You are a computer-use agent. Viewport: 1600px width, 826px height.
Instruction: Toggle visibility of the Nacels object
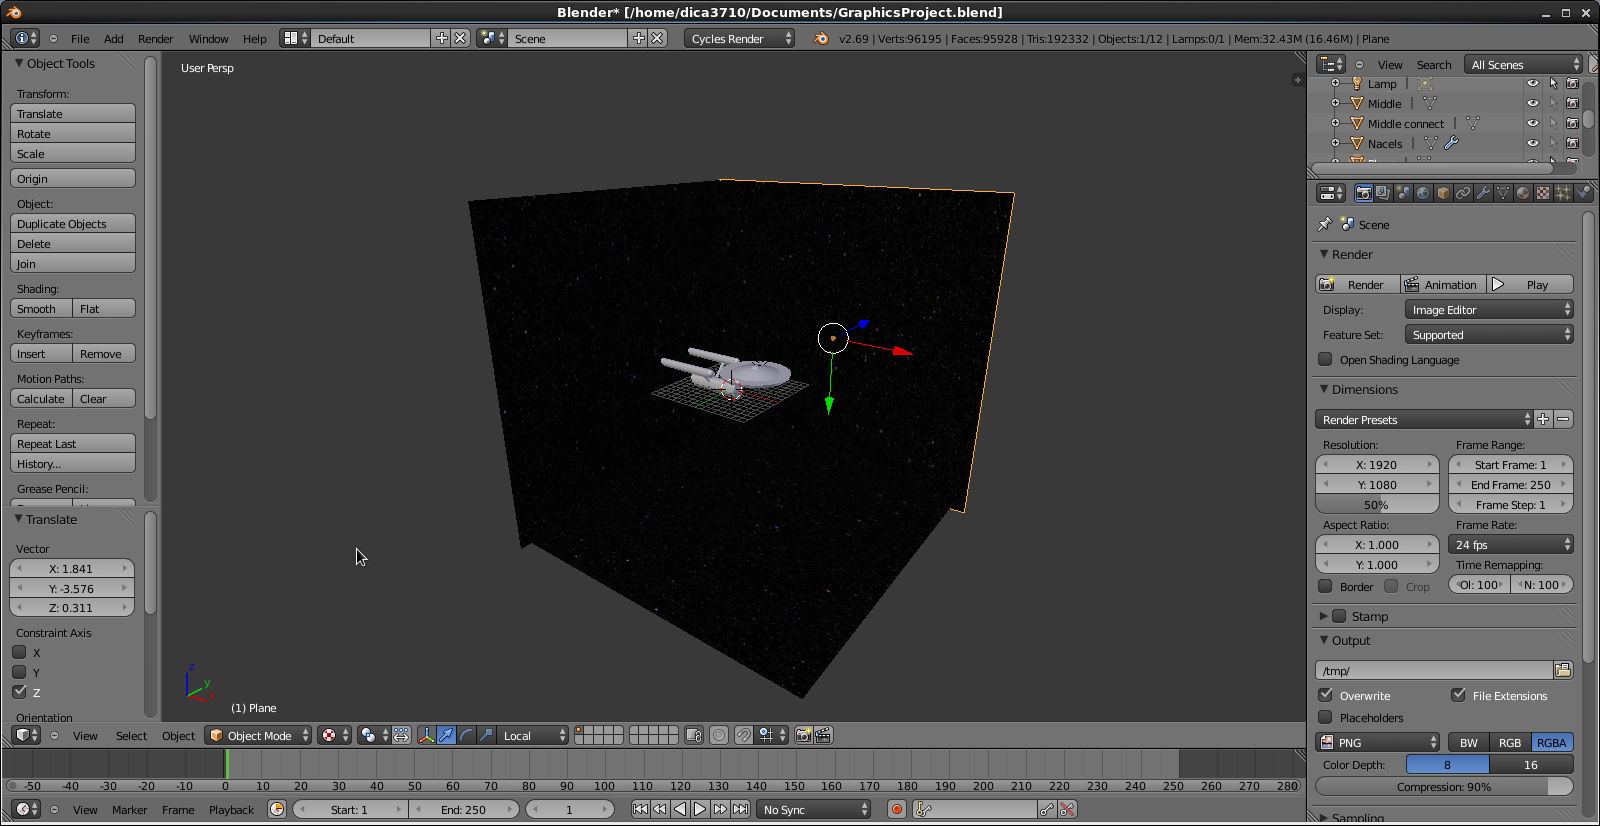click(x=1532, y=143)
